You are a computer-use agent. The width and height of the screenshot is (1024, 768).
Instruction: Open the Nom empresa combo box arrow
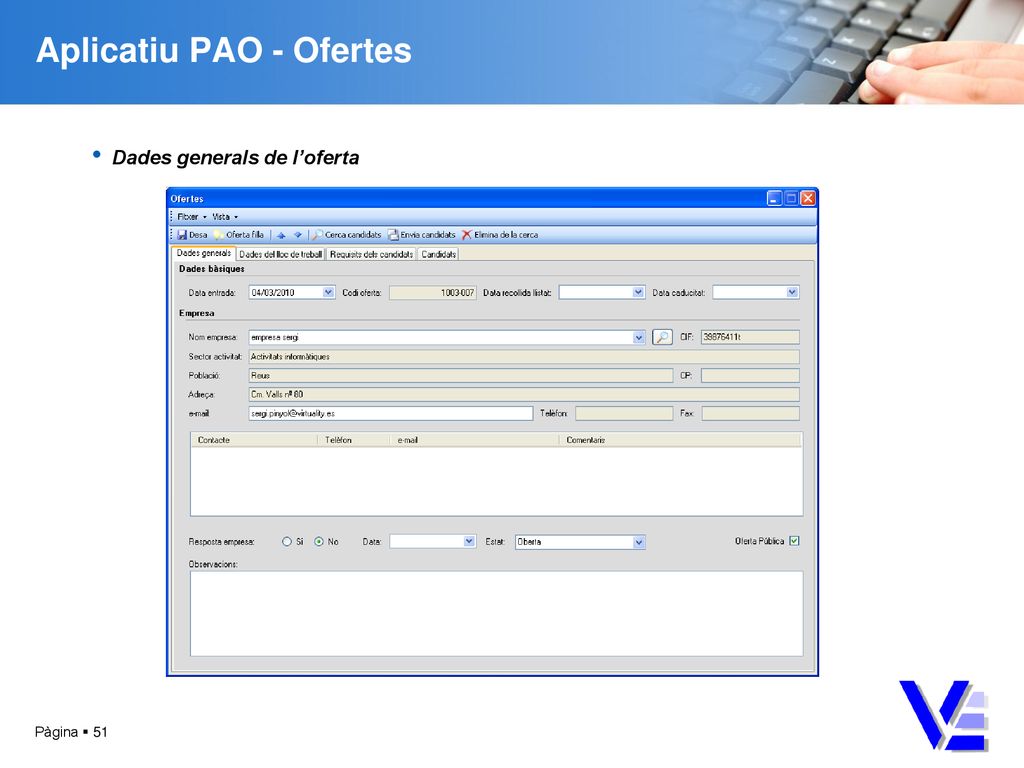pos(639,338)
